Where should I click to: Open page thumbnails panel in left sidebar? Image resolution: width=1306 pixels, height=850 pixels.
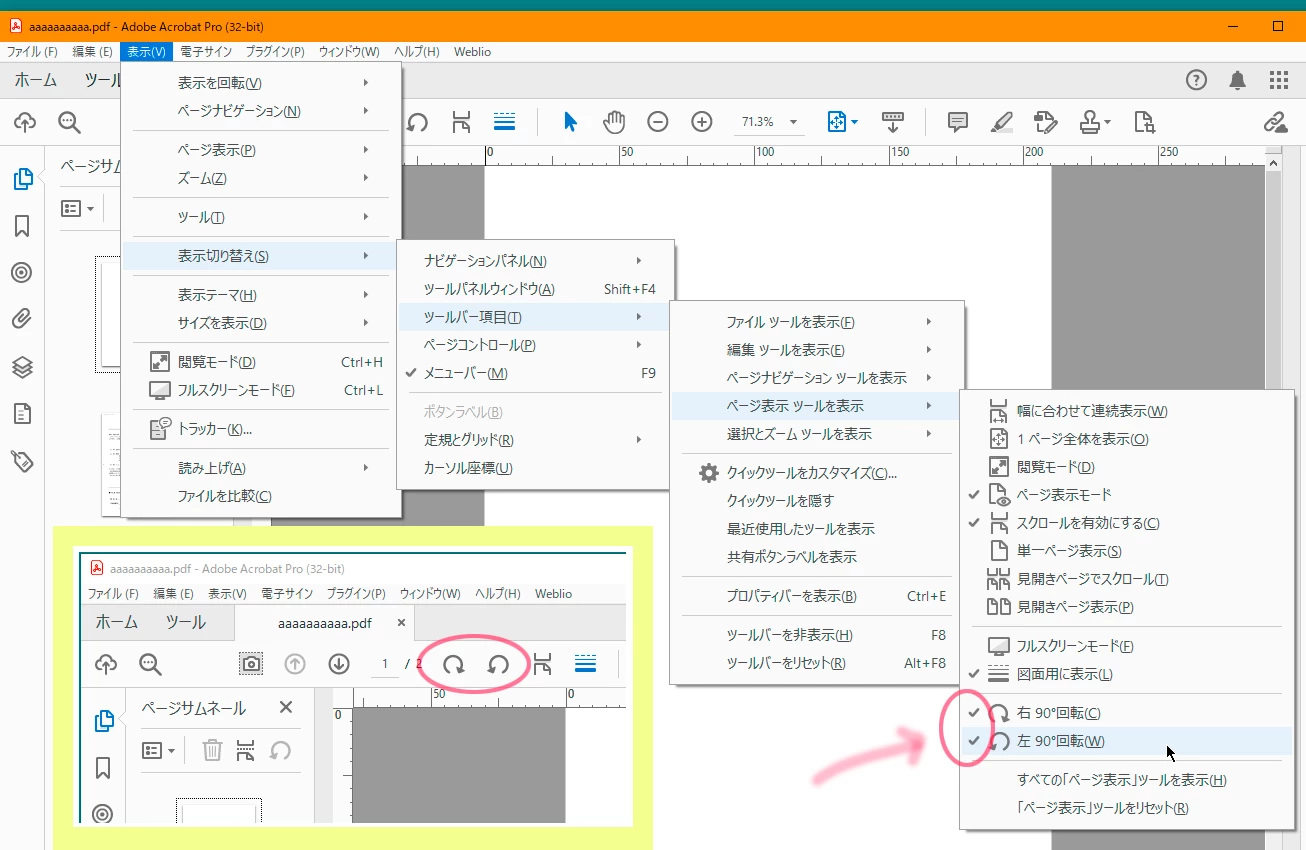(x=22, y=179)
